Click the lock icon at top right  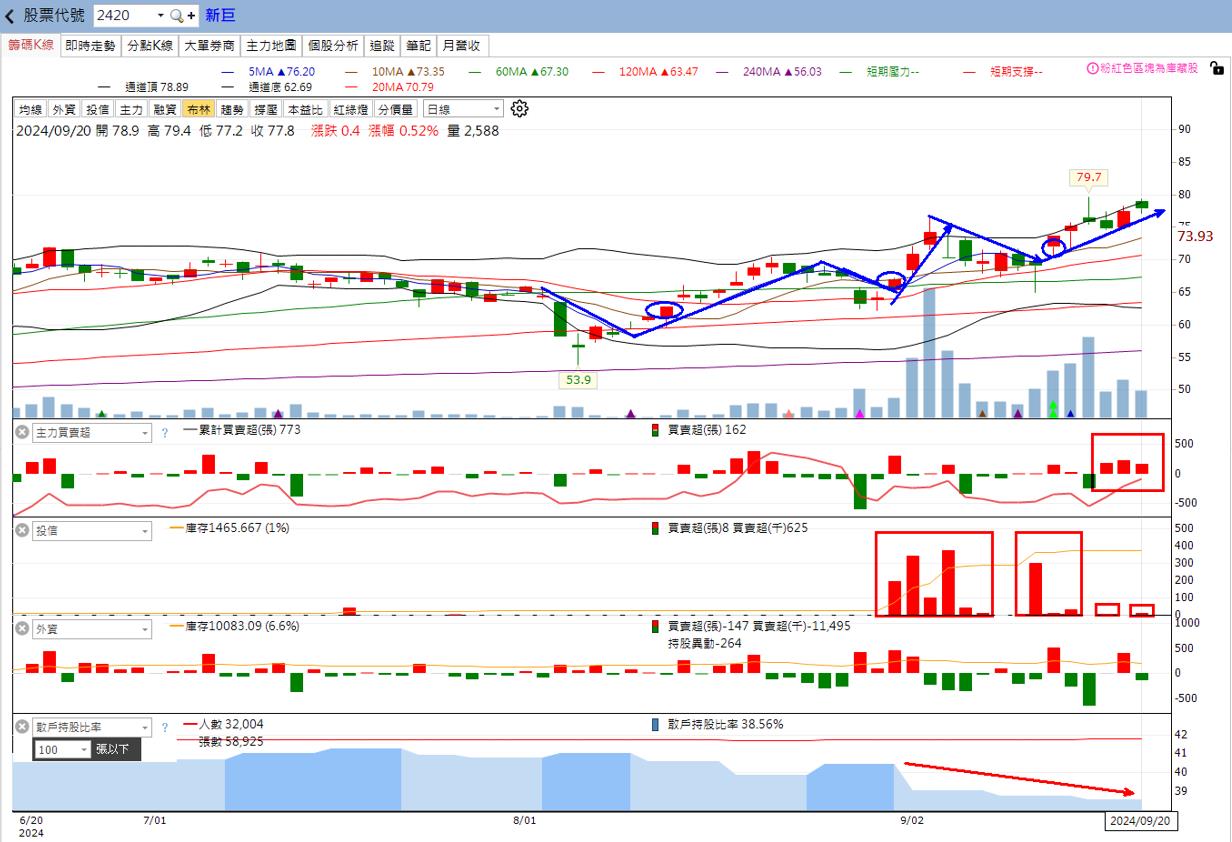coord(1215,68)
